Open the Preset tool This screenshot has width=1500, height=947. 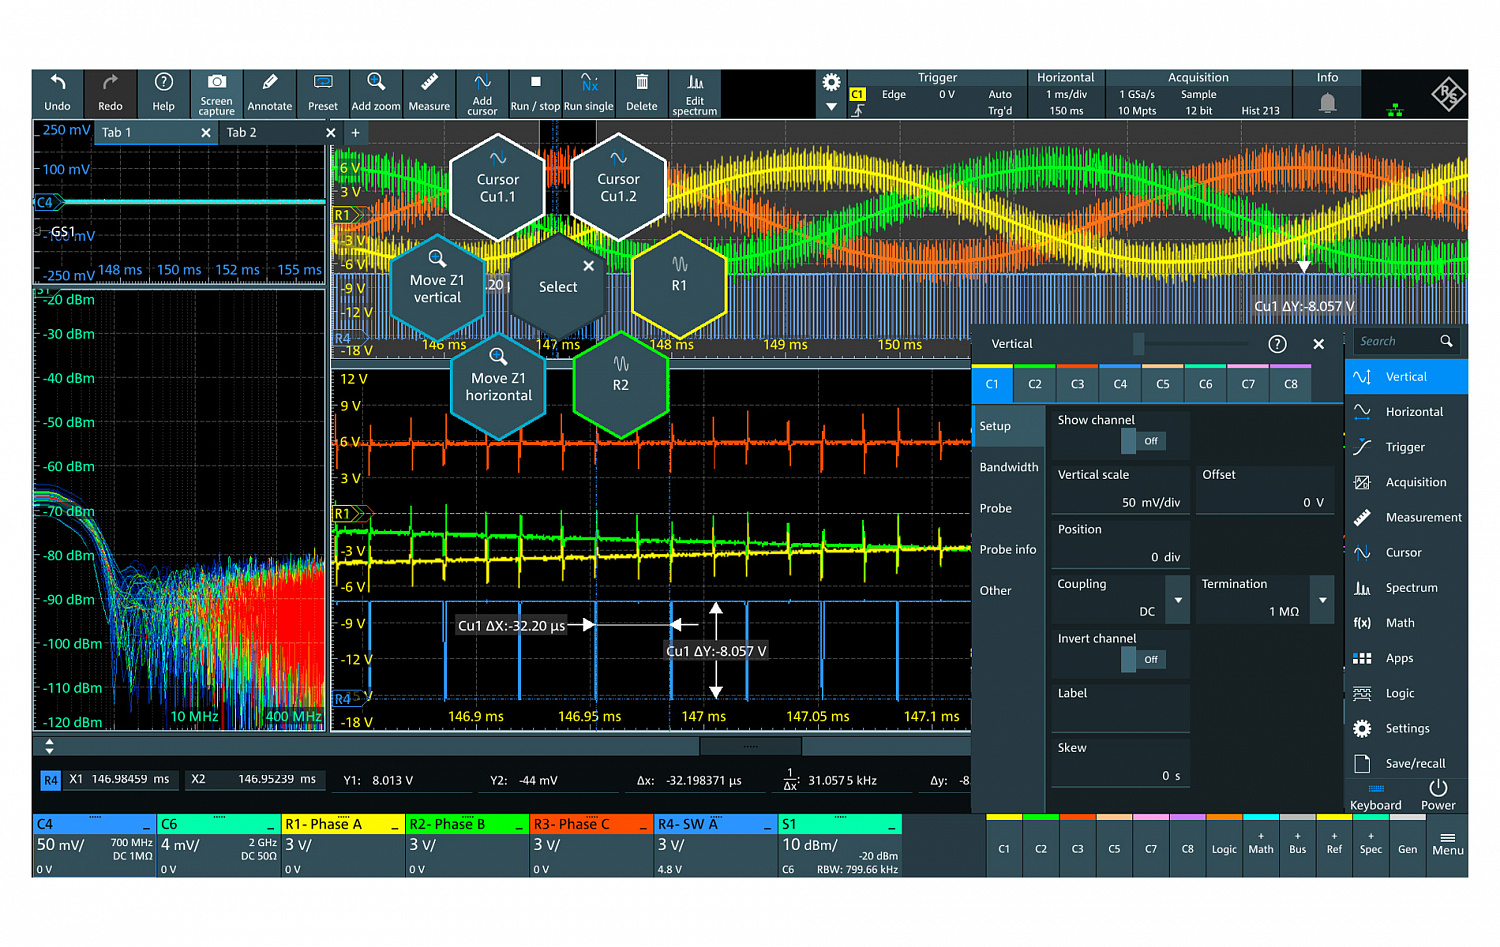pos(322,93)
